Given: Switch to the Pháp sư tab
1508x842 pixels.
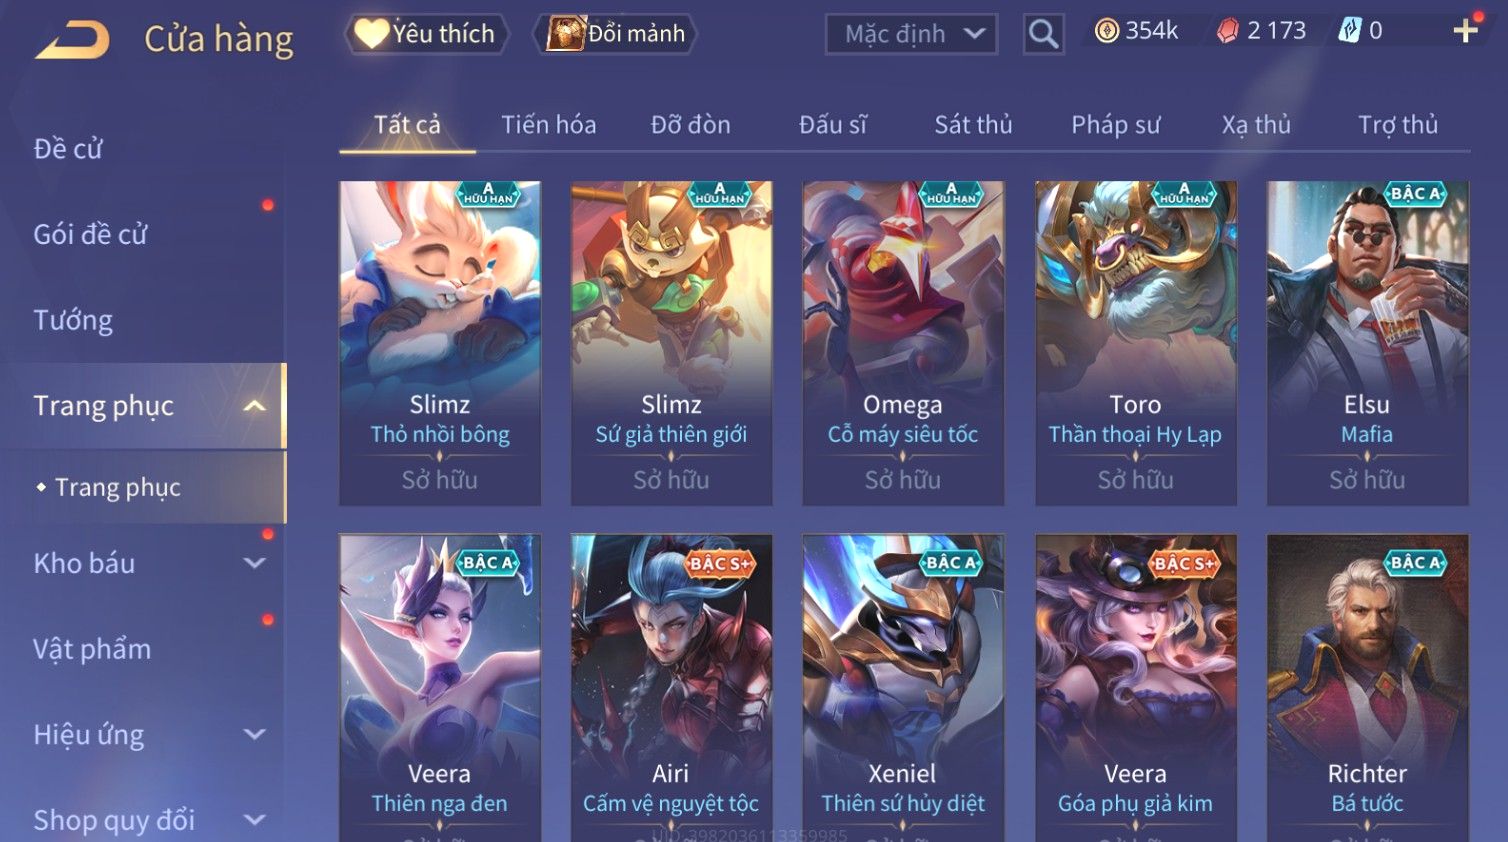Looking at the screenshot, I should [1115, 125].
